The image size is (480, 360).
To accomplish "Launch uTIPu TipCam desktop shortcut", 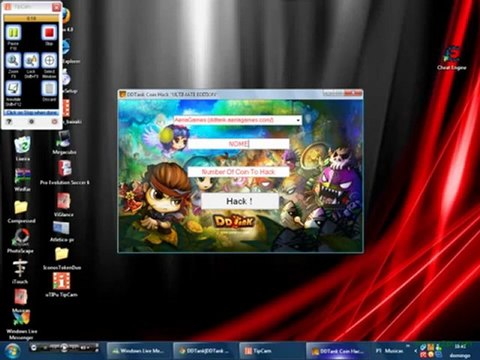I will click(x=61, y=284).
